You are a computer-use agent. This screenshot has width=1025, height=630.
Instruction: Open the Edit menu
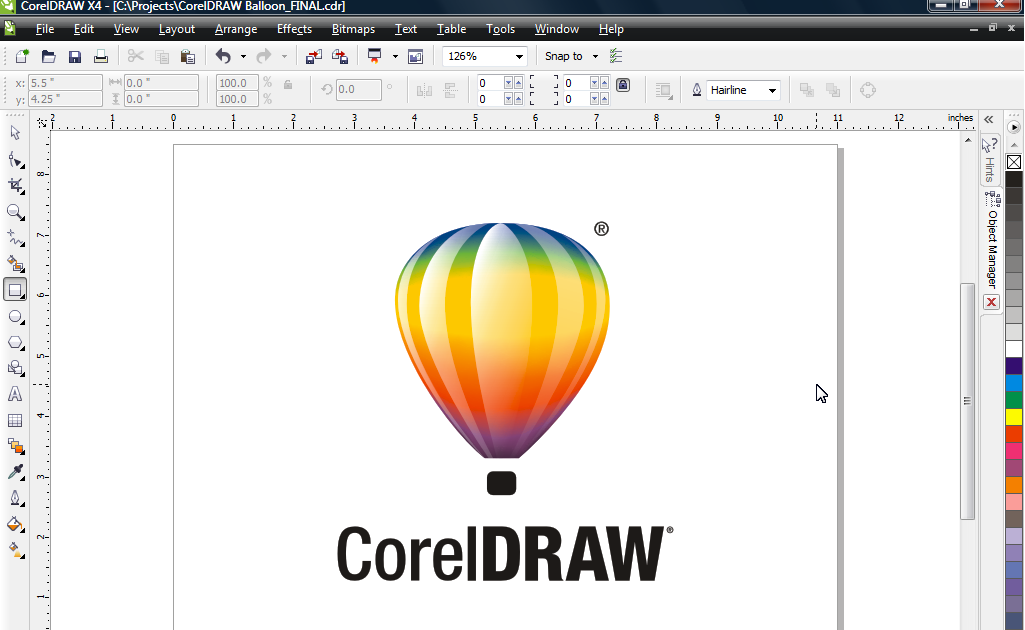click(84, 29)
